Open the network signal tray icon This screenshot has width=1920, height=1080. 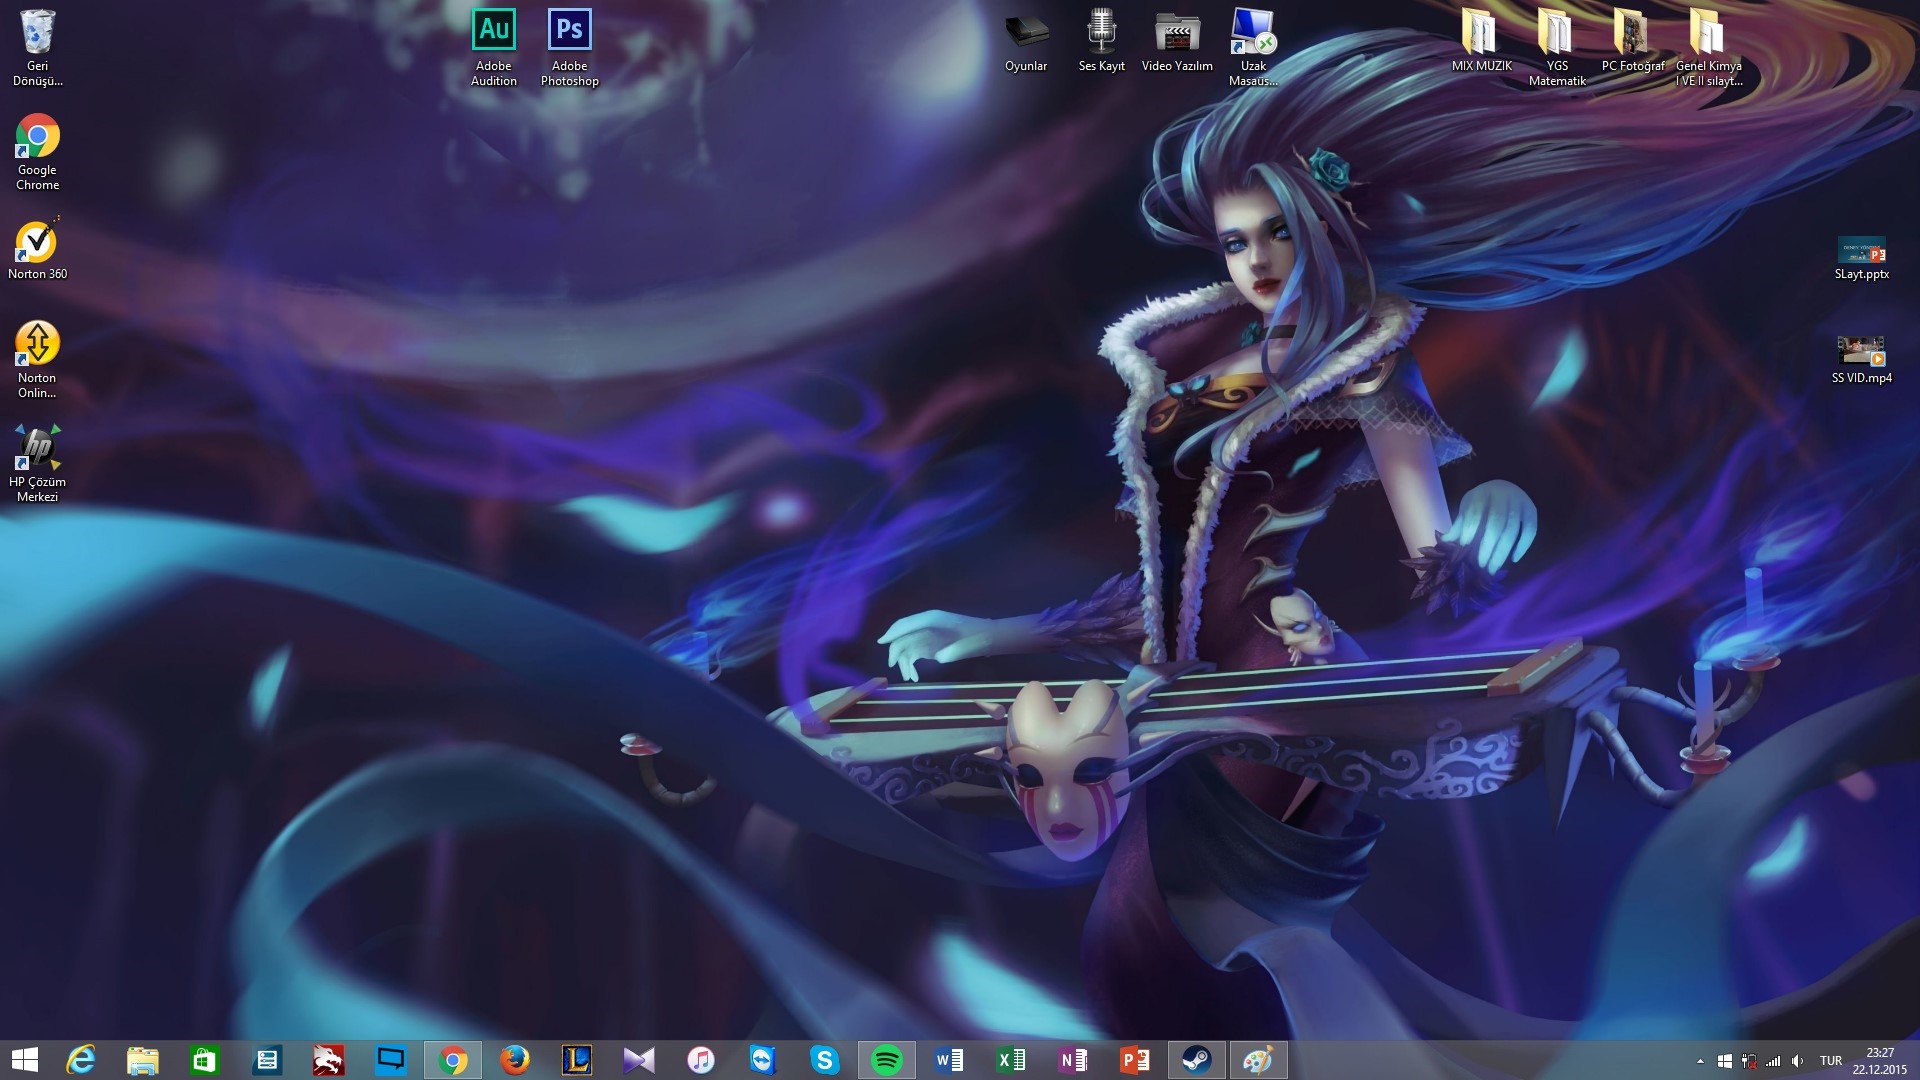click(x=1773, y=1061)
